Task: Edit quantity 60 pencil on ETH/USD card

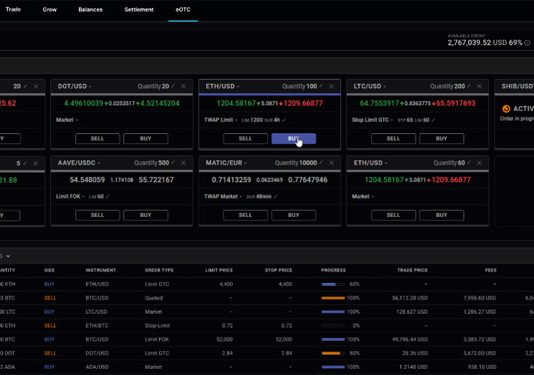Action: [469, 163]
